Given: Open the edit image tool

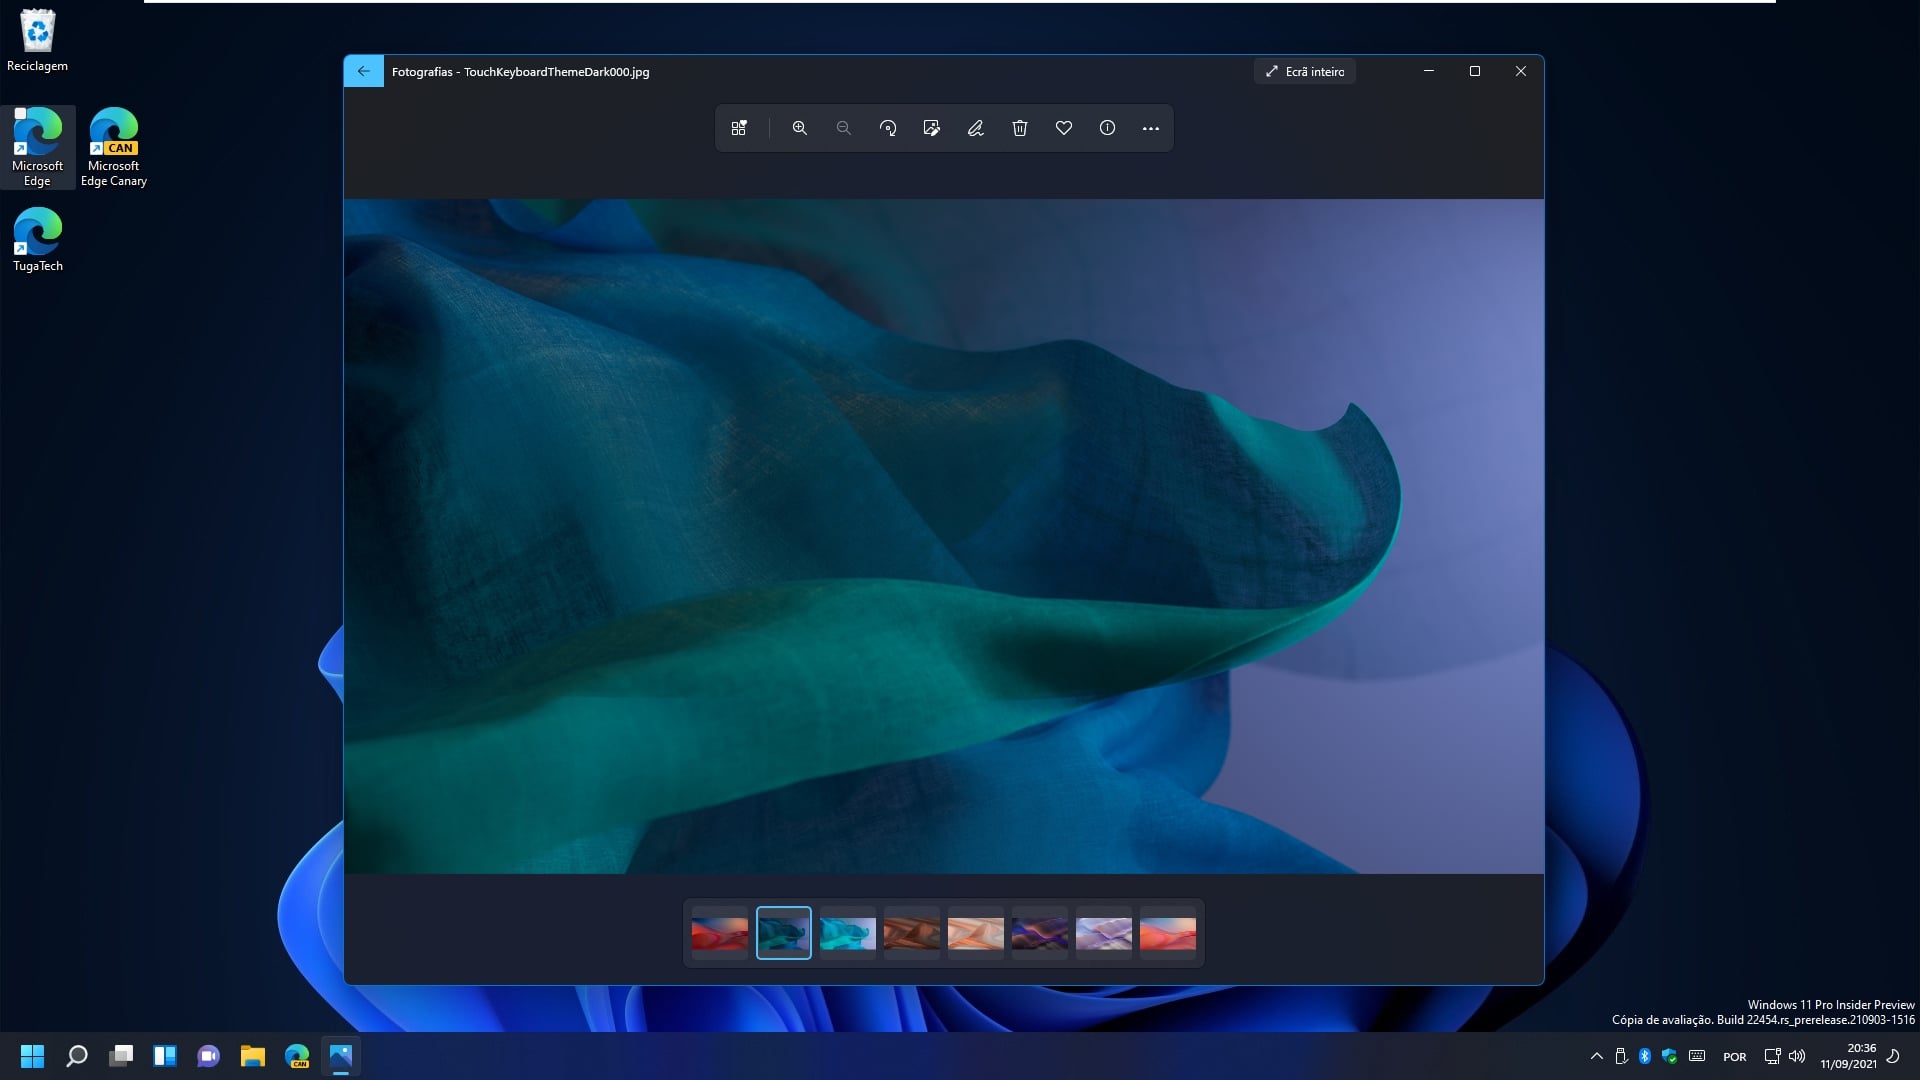Looking at the screenshot, I should (x=932, y=128).
